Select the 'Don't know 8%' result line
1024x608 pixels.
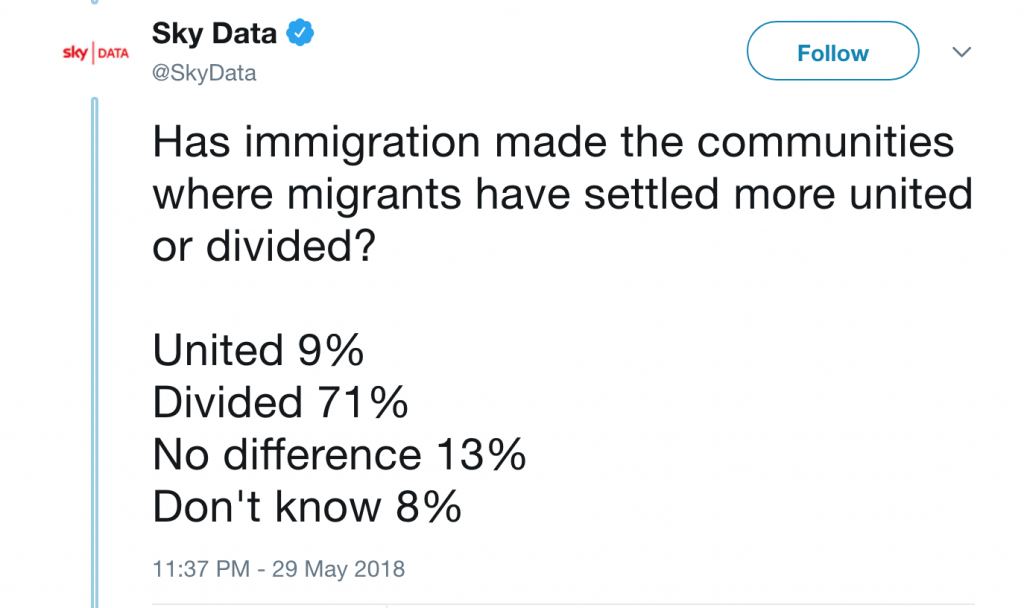307,506
